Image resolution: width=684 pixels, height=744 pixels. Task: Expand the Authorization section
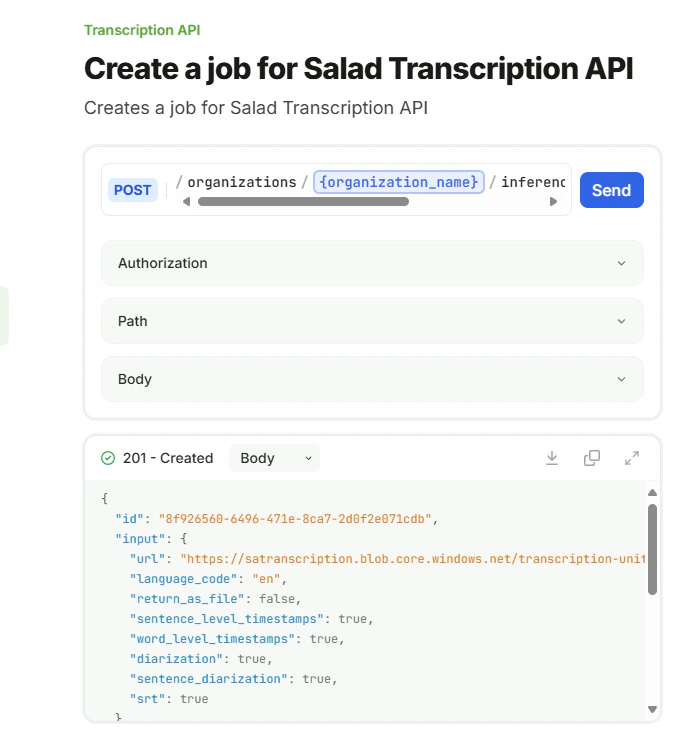coord(372,263)
